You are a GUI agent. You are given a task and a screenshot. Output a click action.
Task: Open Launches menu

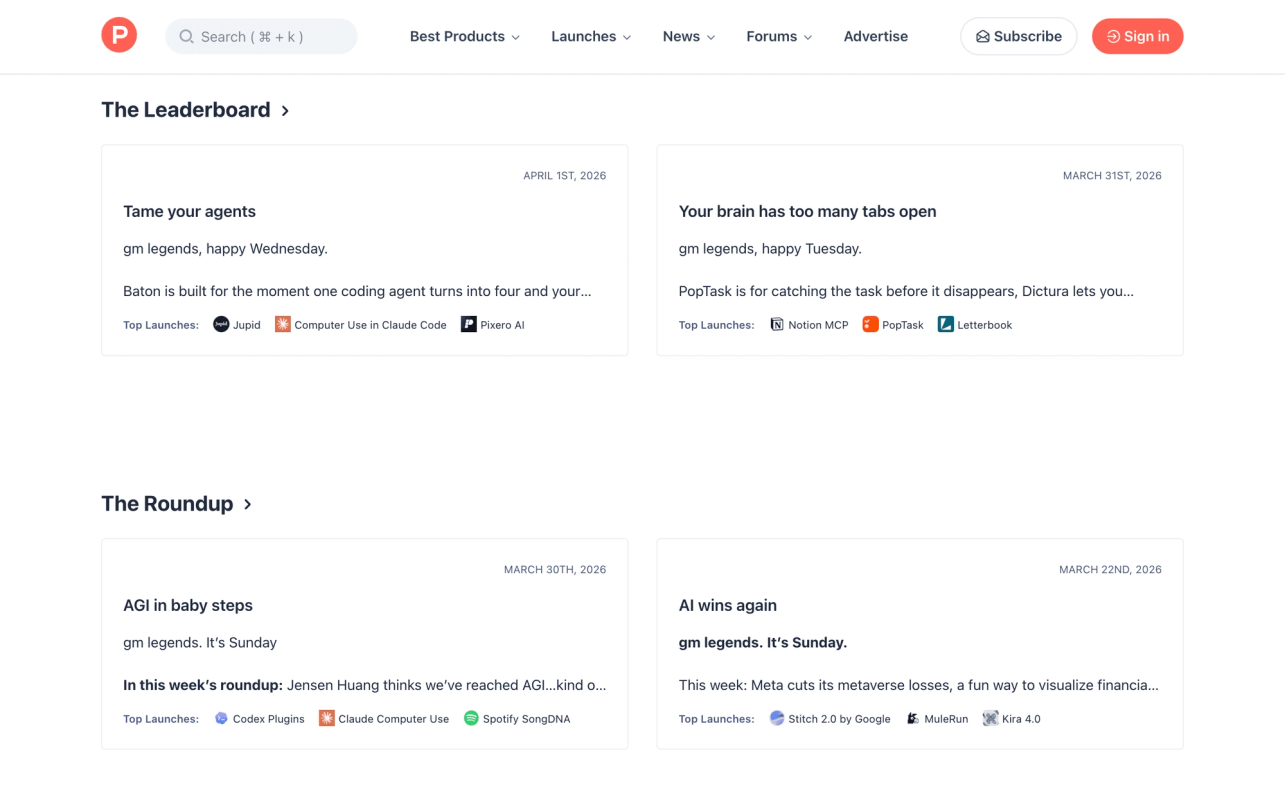591,36
